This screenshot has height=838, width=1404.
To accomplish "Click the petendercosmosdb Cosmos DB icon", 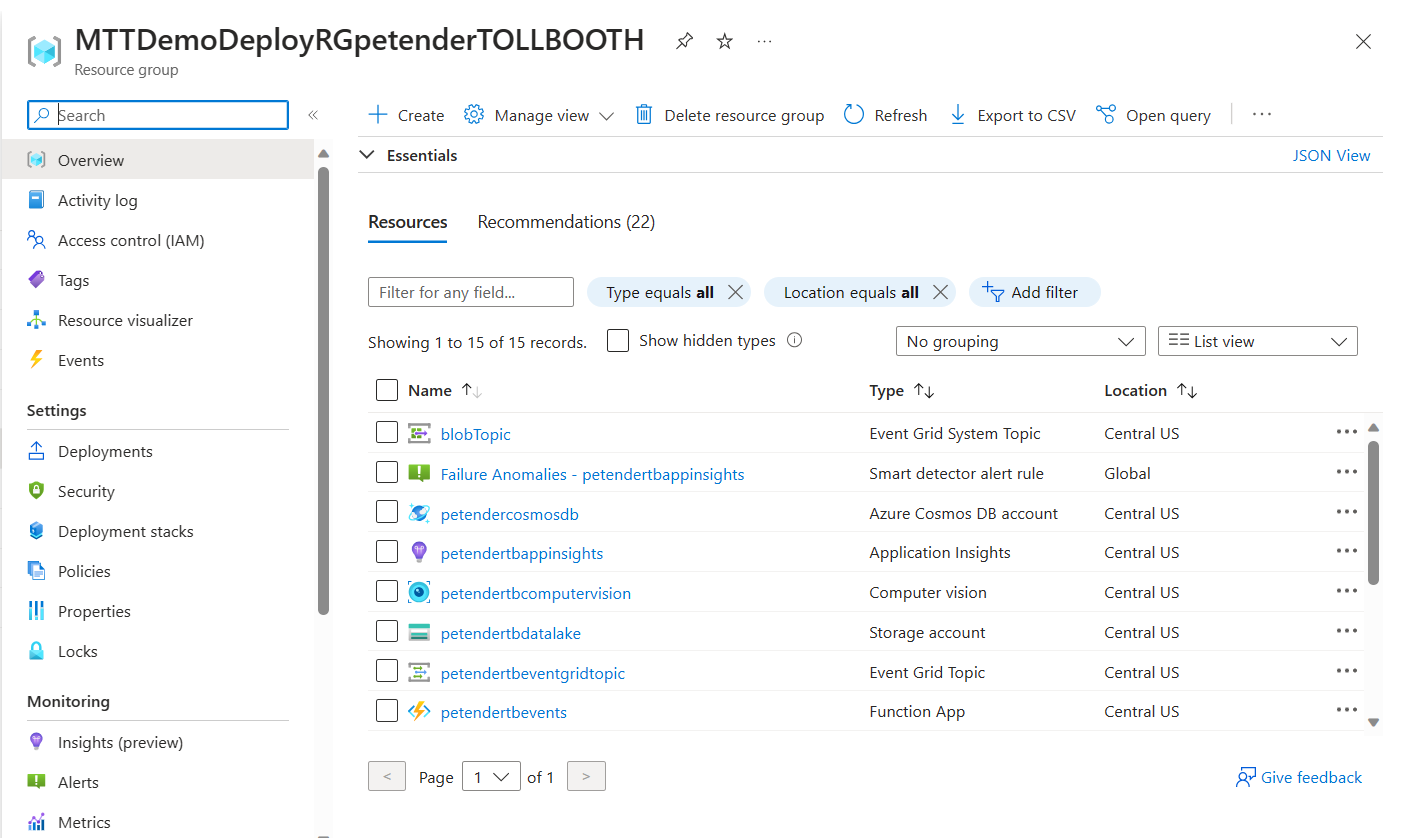I will coord(419,514).
